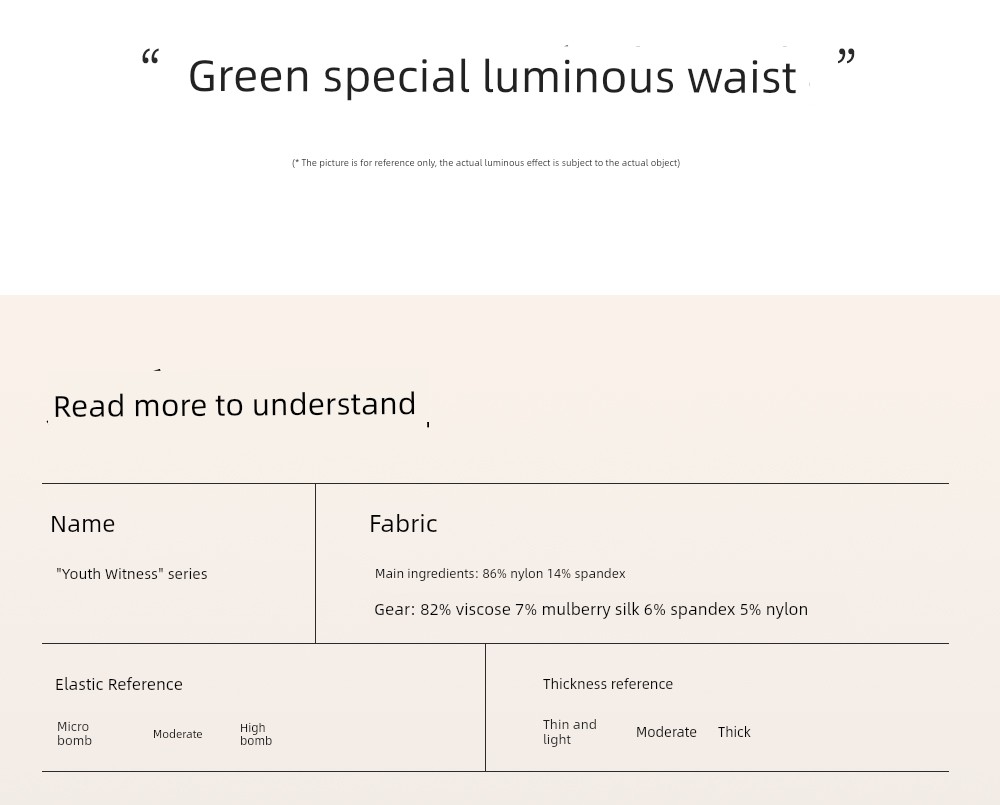
Task: Choose the Thin and light thickness option
Action: click(x=570, y=732)
